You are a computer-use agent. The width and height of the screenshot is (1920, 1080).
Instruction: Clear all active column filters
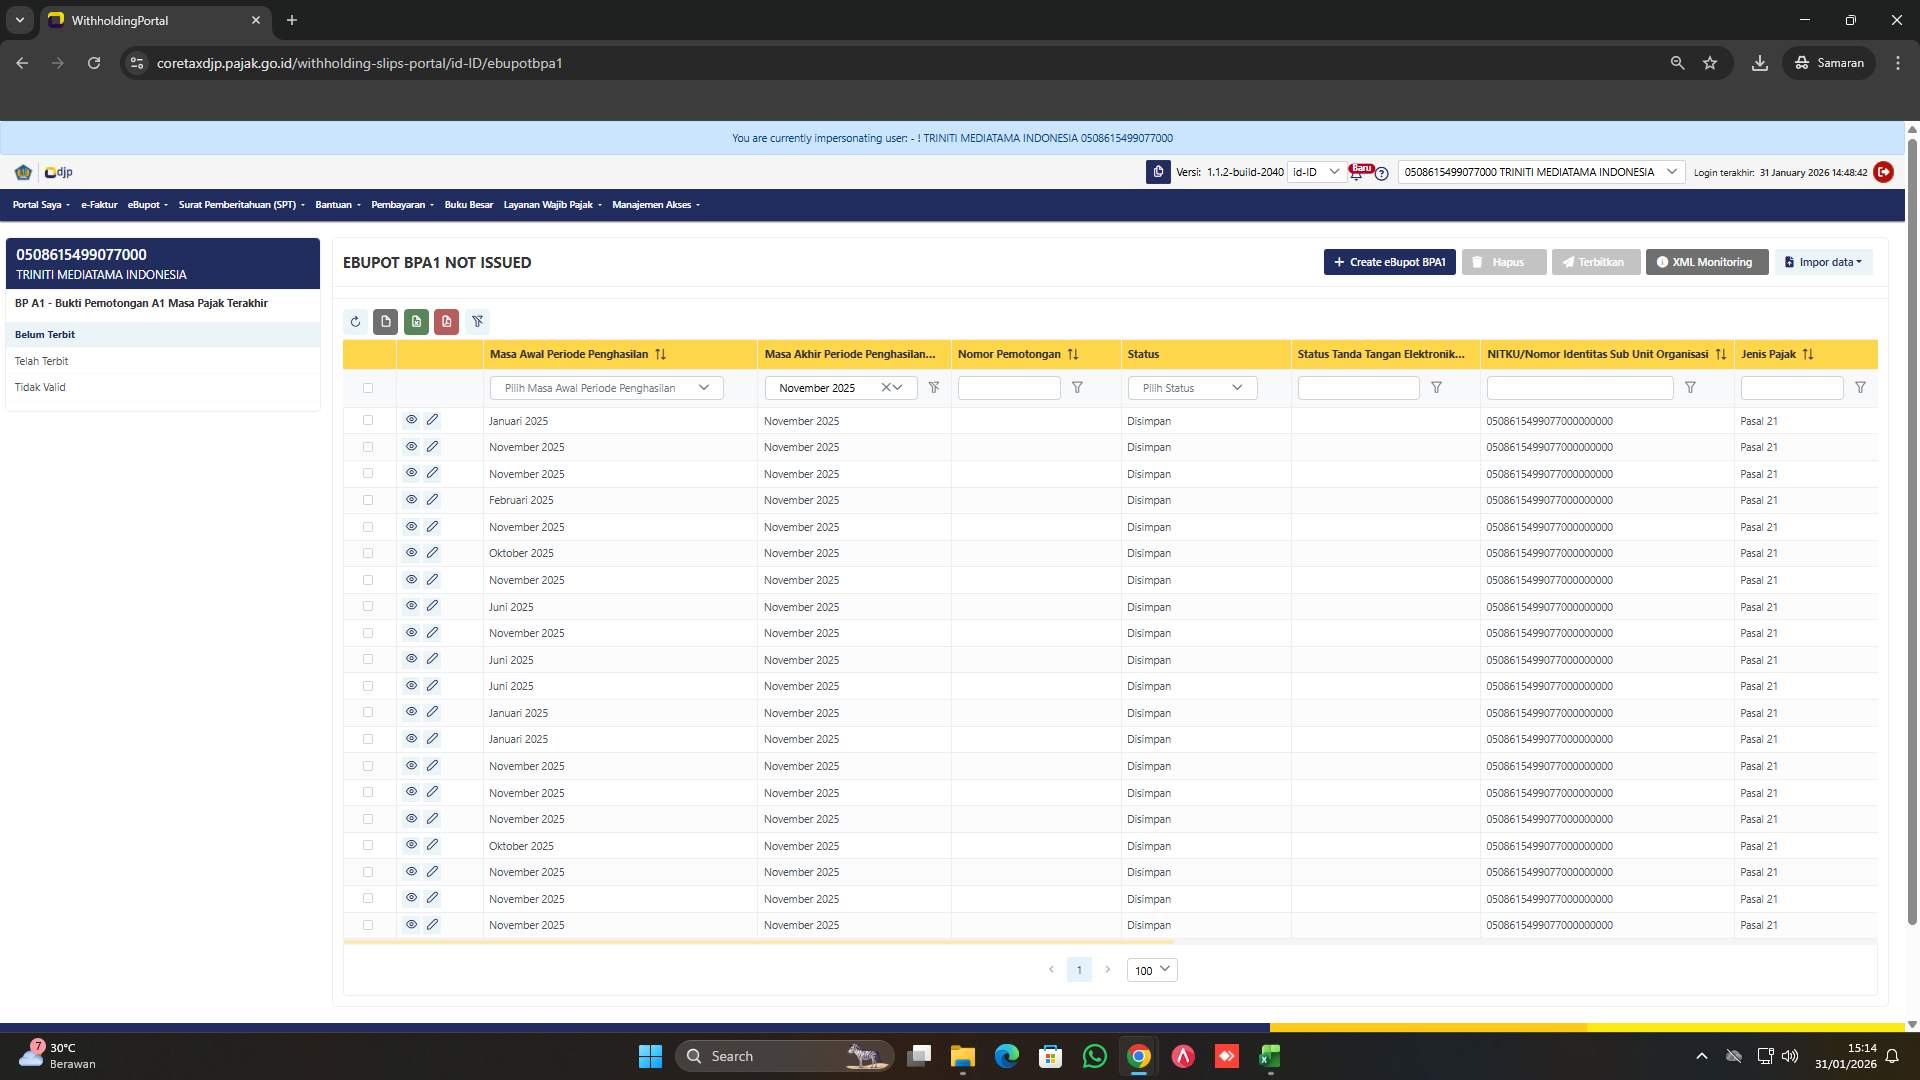coord(477,321)
